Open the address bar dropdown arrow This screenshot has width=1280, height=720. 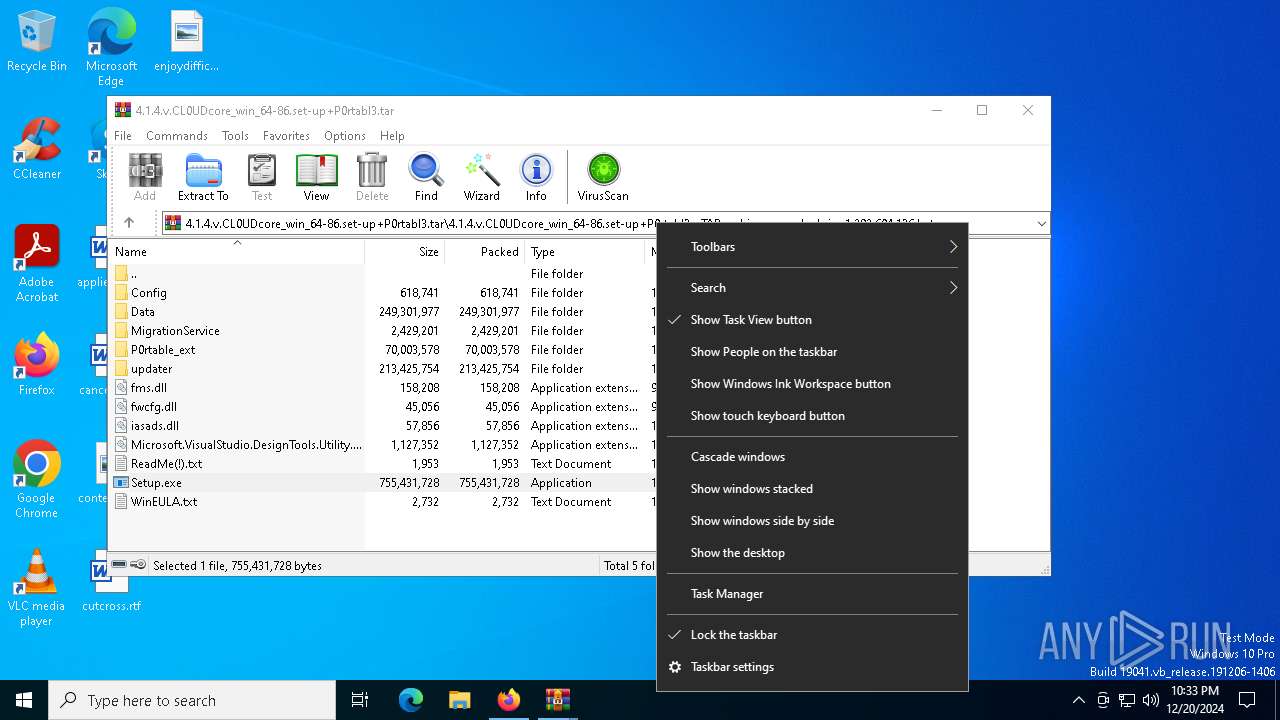tap(1041, 224)
